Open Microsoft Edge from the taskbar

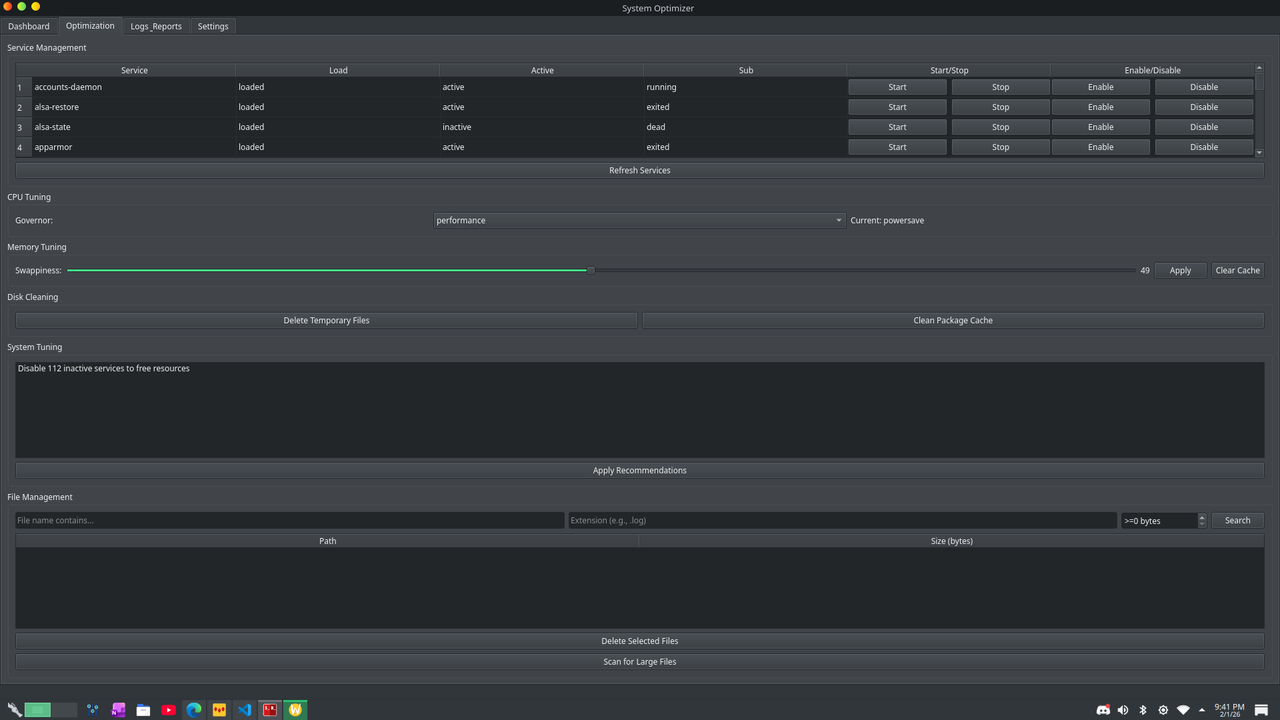(x=194, y=710)
